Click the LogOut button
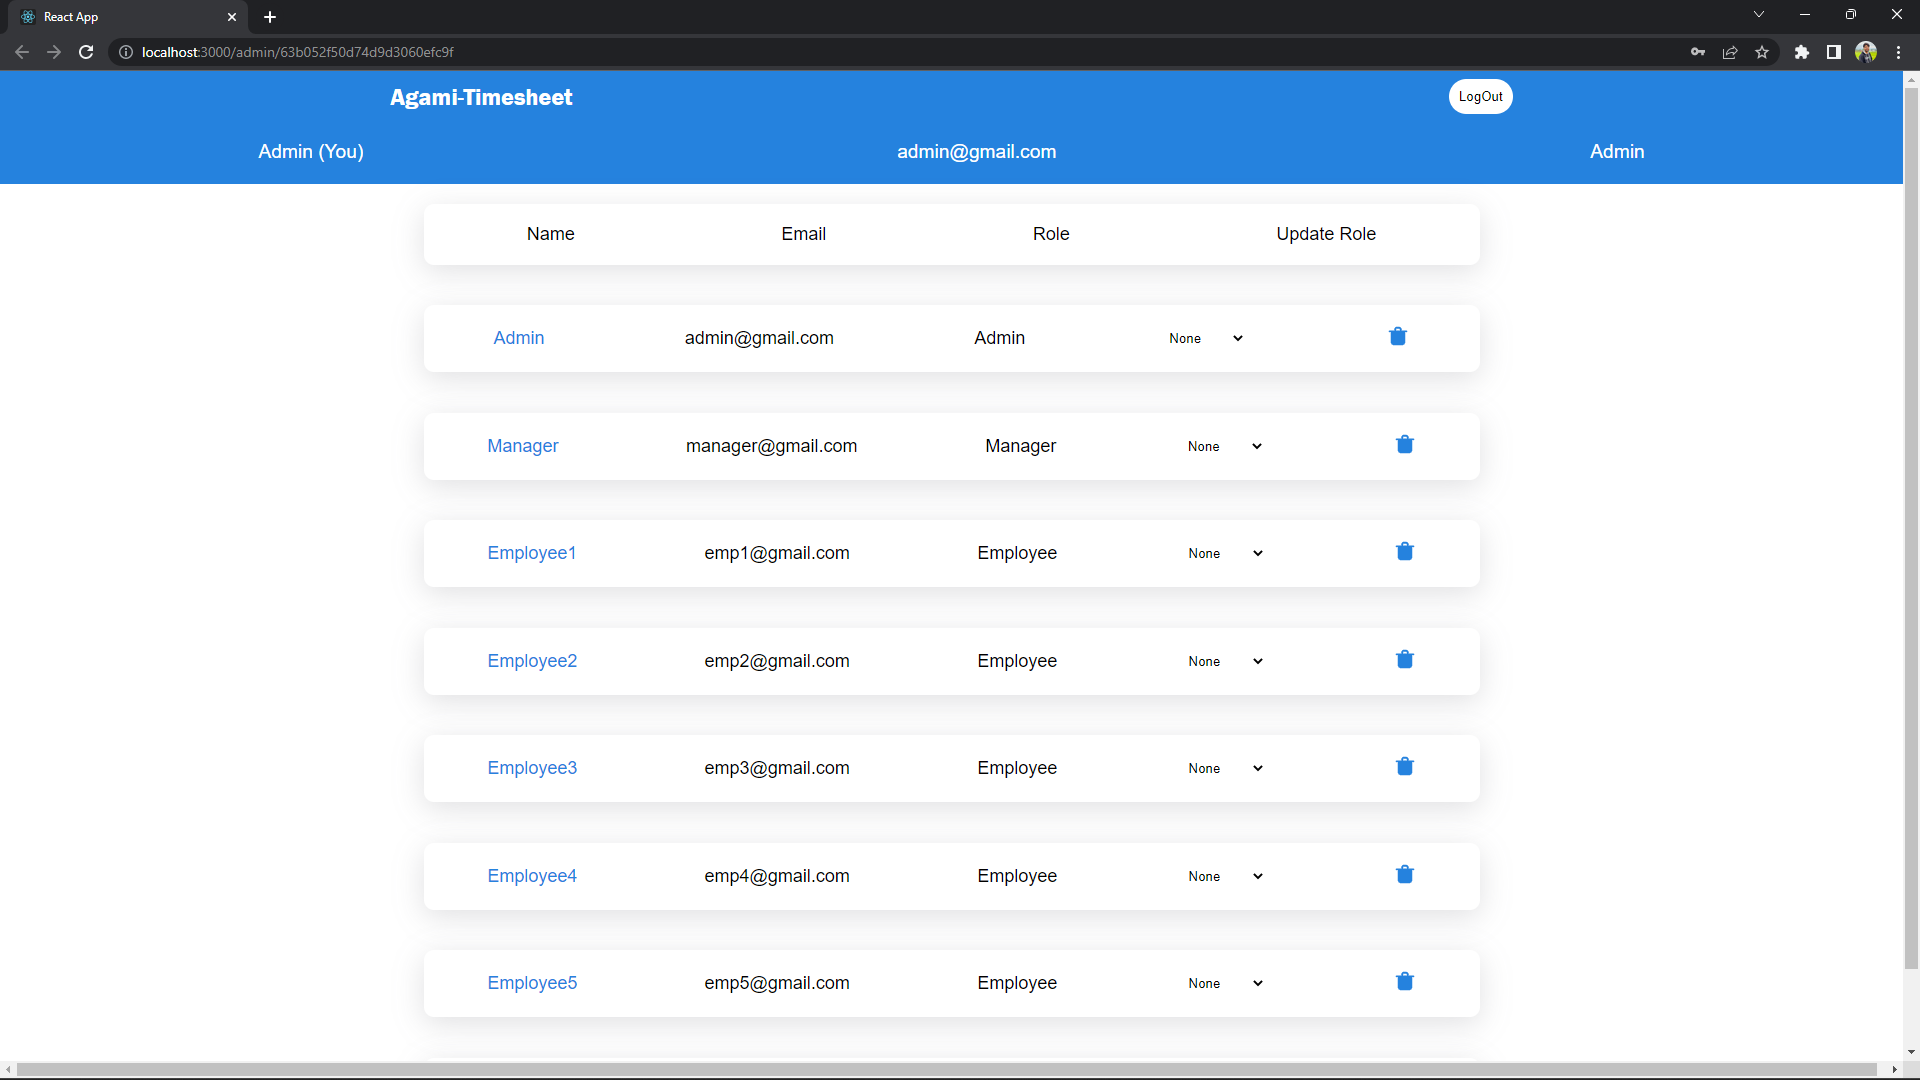This screenshot has width=1920, height=1080. pos(1480,96)
